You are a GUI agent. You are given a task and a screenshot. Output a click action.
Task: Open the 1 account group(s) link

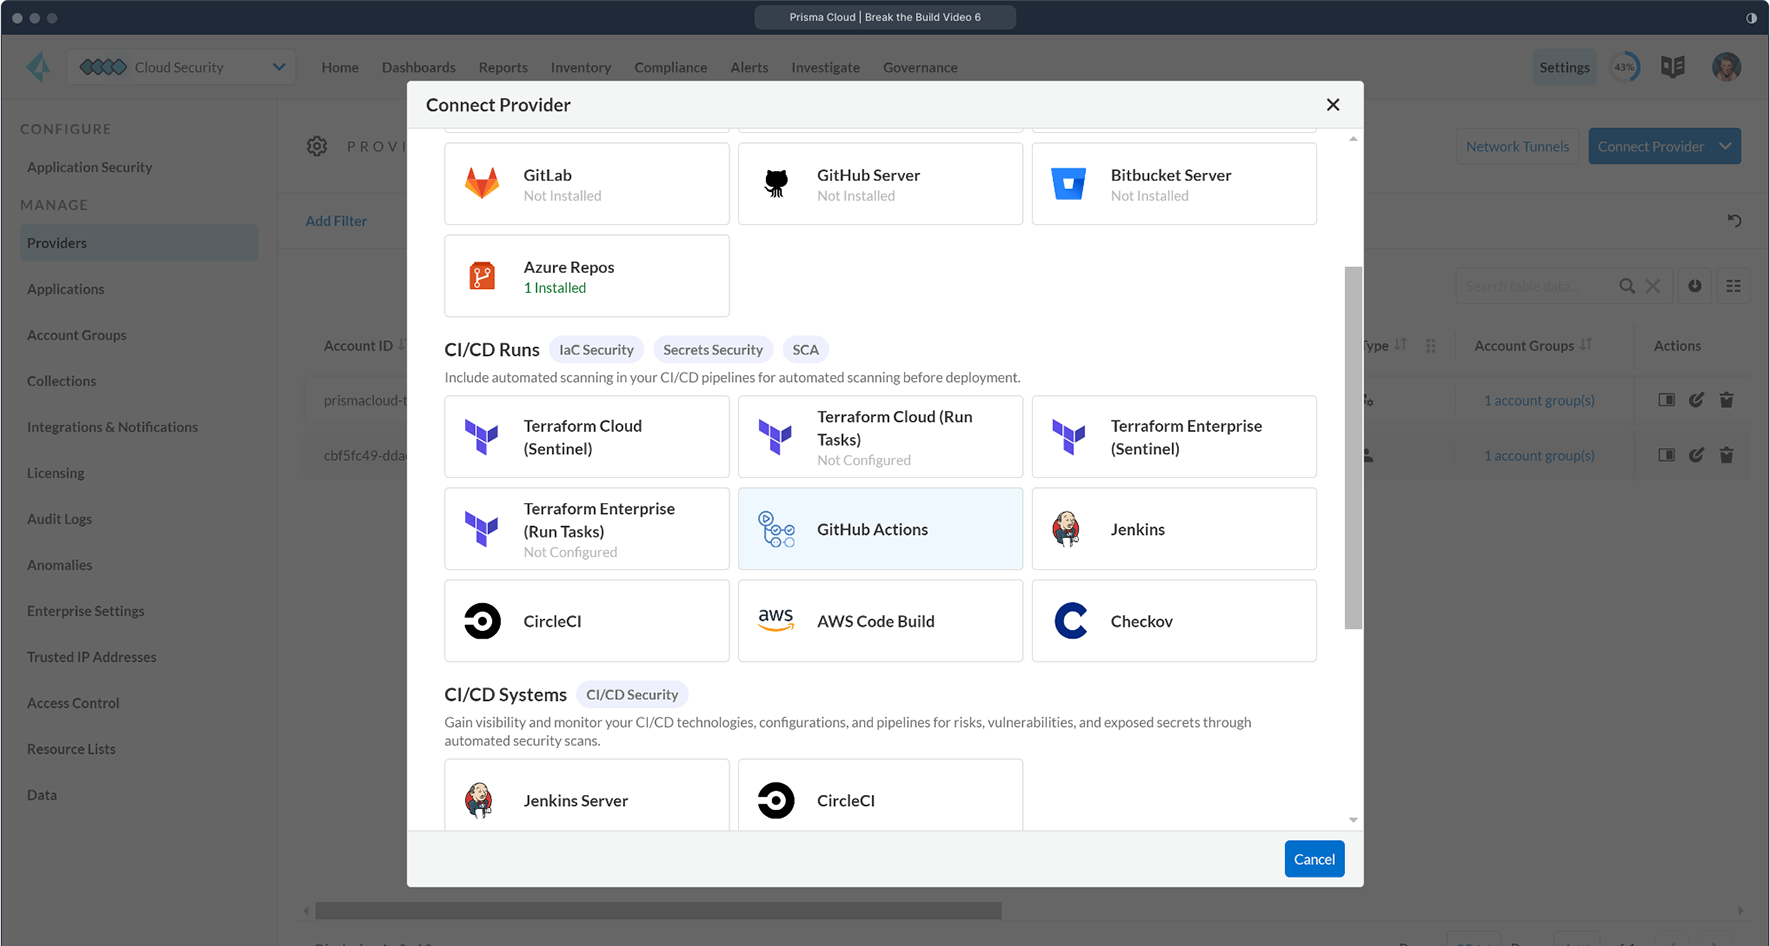point(1539,399)
